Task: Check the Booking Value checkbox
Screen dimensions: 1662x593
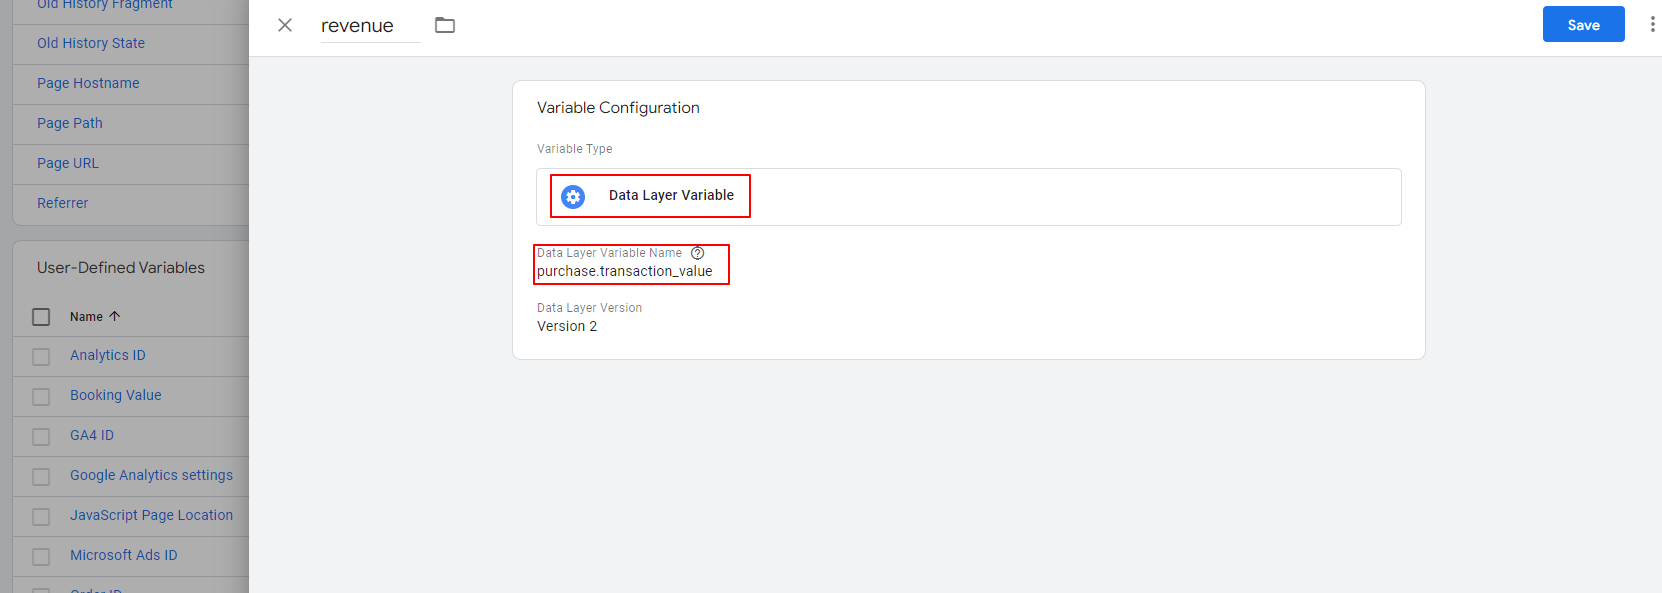Action: point(41,397)
